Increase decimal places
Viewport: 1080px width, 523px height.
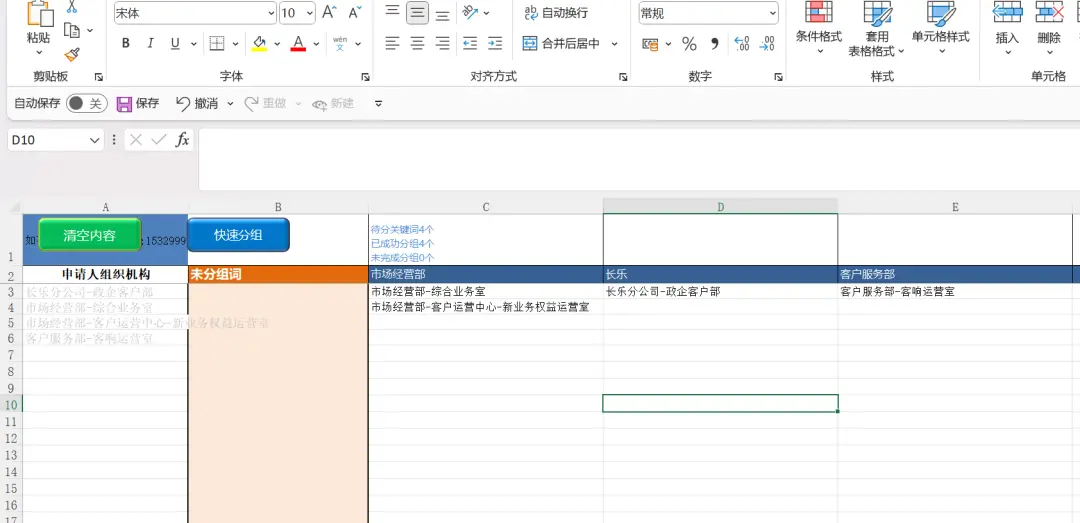click(x=742, y=44)
